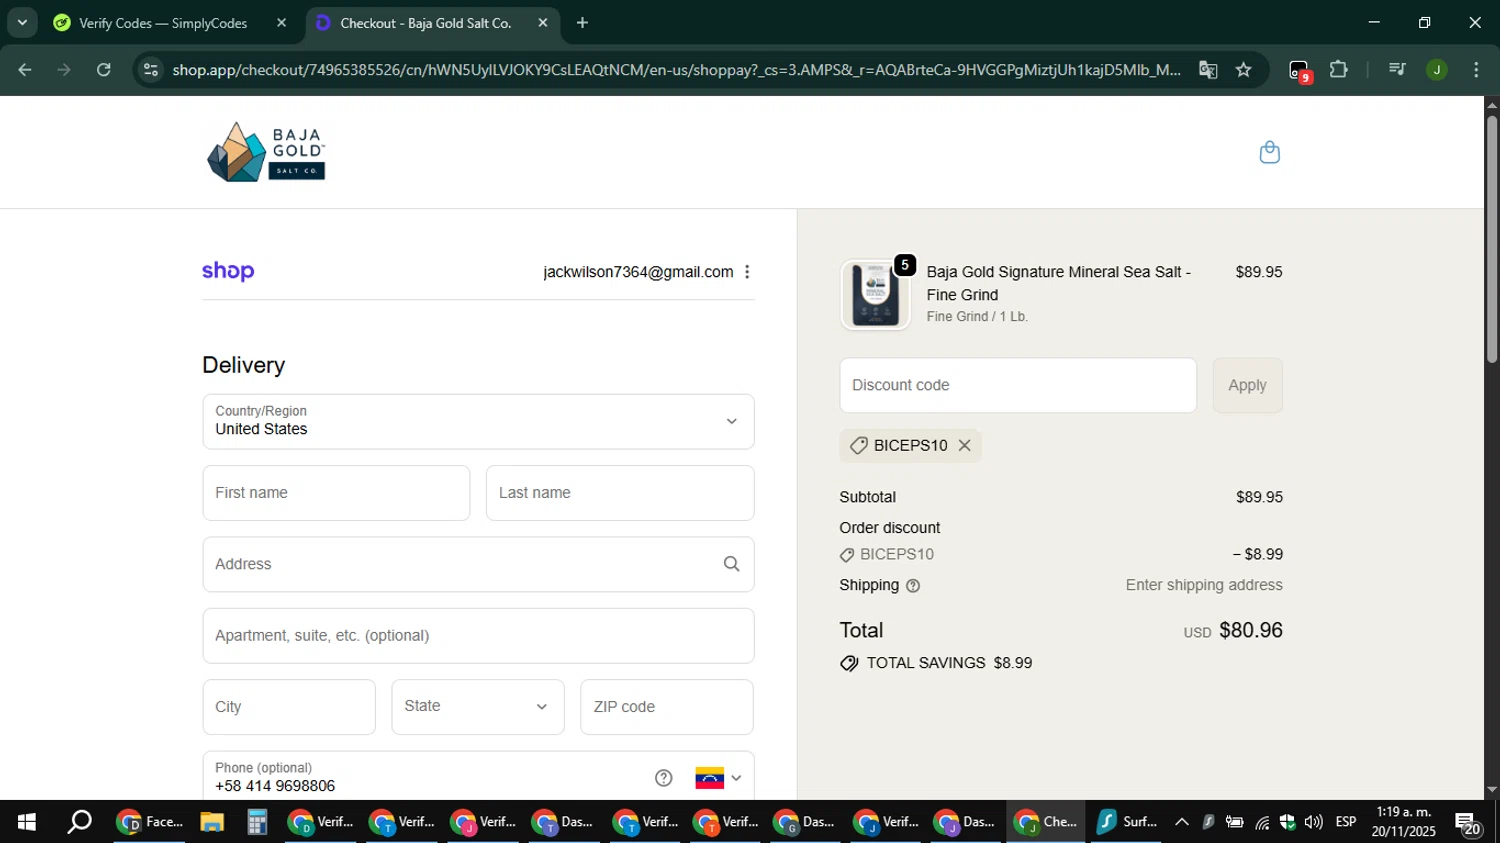Viewport: 1500px width, 843px height.
Task: Click the Shop Pay logo
Action: coord(228,271)
